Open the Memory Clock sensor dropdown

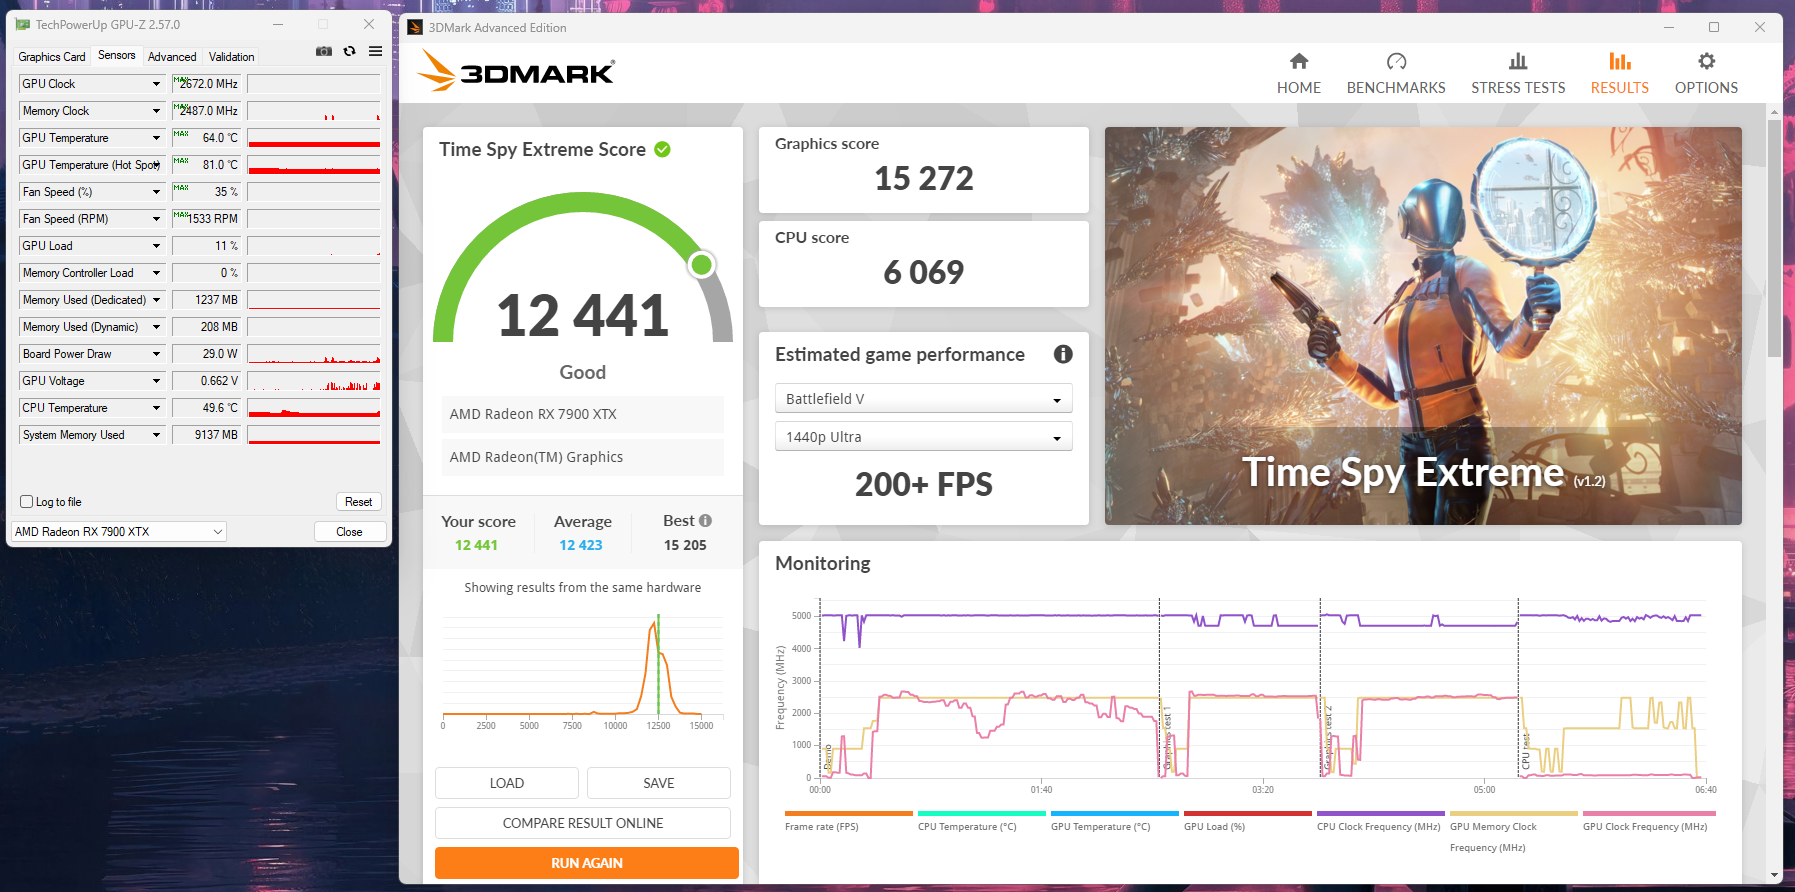click(156, 111)
